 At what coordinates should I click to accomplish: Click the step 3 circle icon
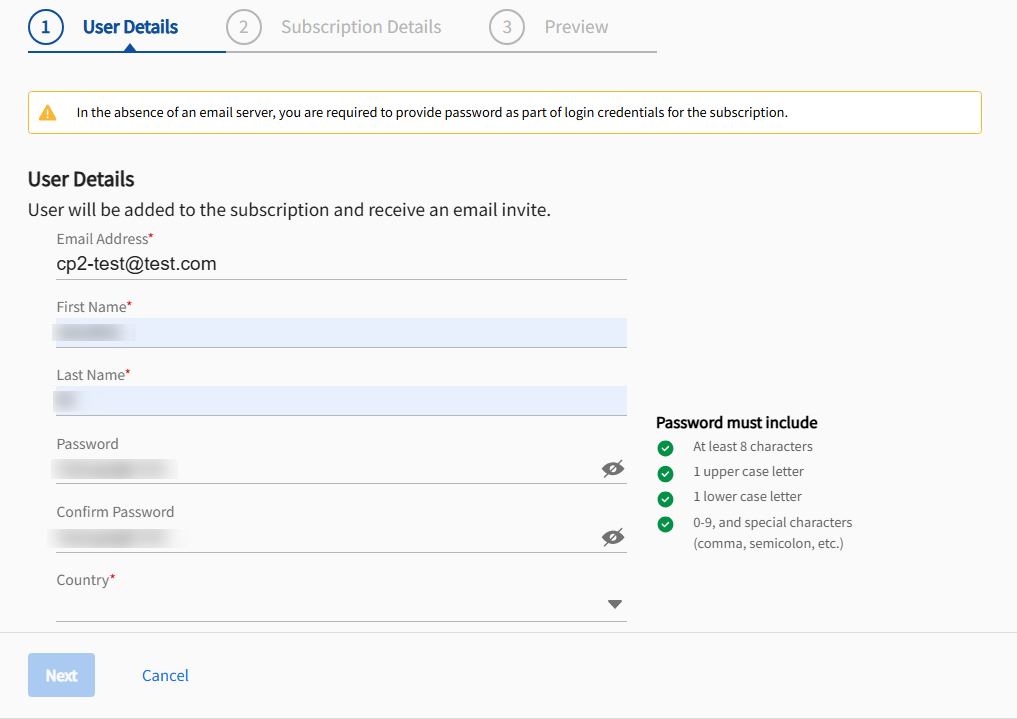(507, 27)
